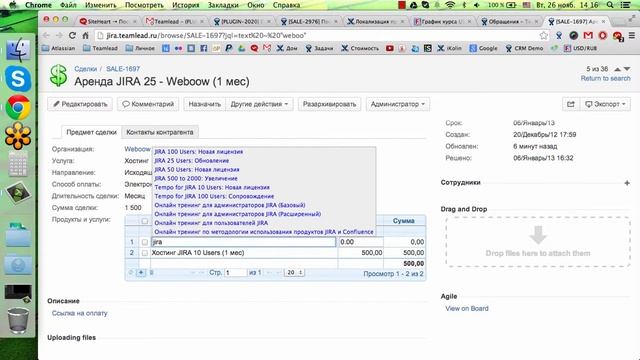
Task: Open the Weboow organization link
Action: point(138,149)
